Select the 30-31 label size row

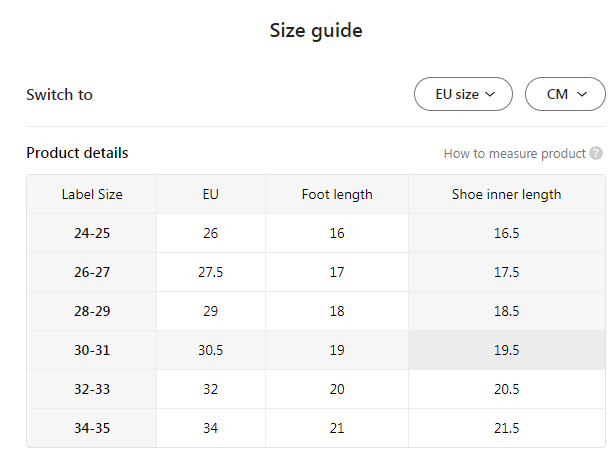[x=92, y=350]
